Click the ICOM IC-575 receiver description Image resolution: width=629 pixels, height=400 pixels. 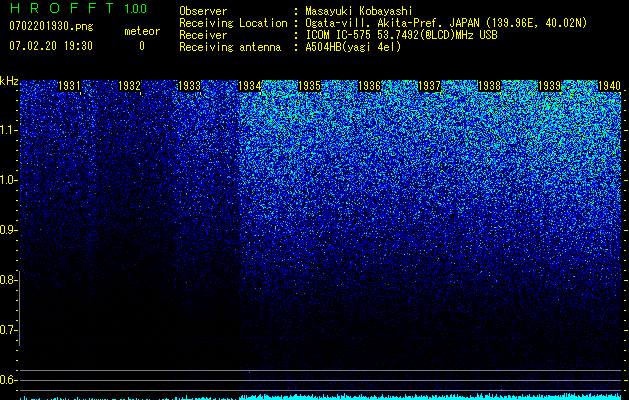(x=401, y=35)
